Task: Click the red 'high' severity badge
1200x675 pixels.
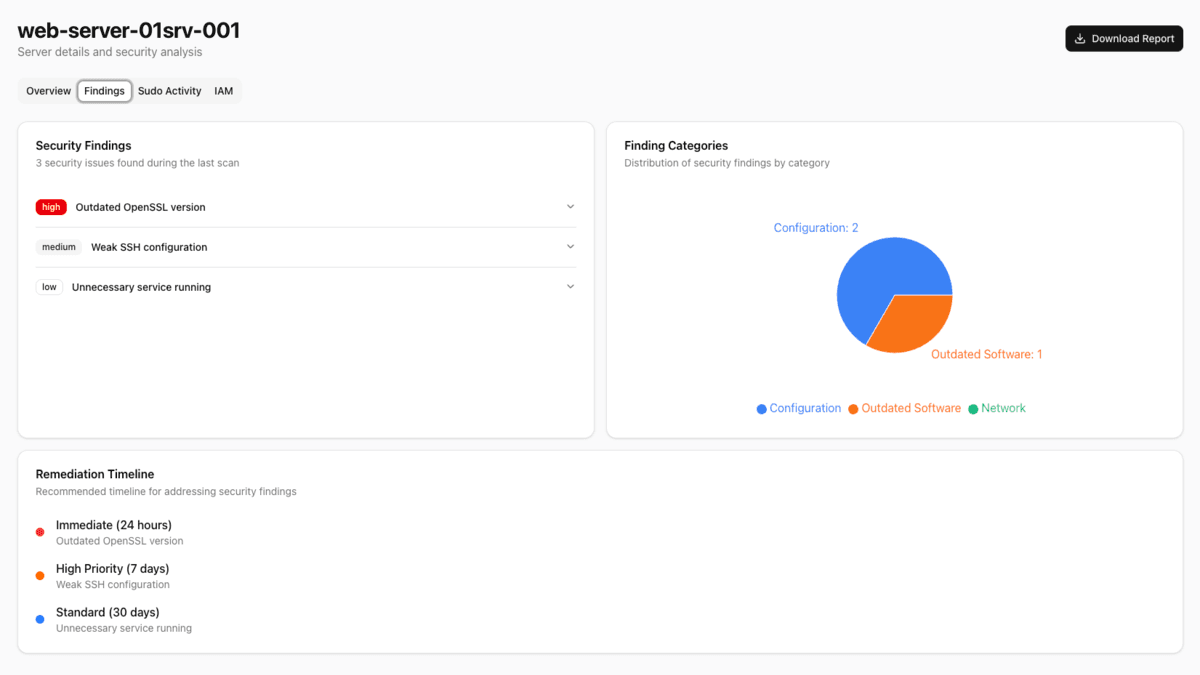Action: point(51,207)
